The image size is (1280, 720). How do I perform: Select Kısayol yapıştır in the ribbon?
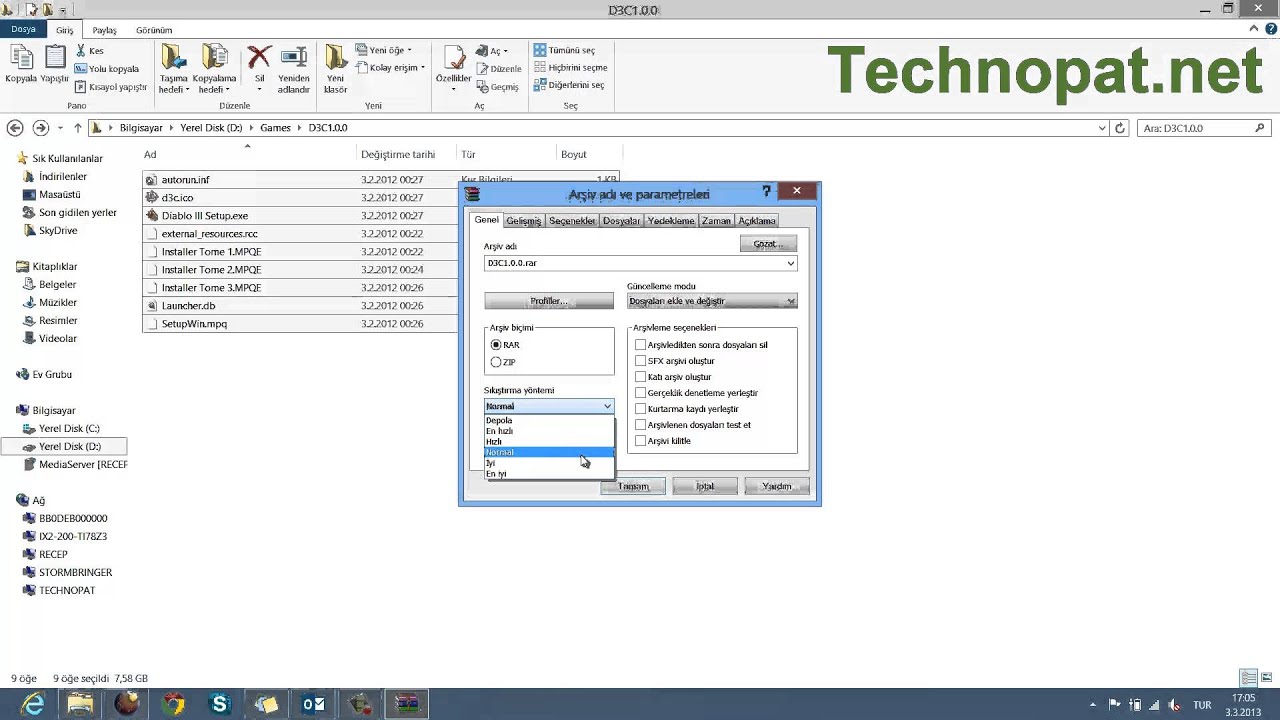(111, 87)
